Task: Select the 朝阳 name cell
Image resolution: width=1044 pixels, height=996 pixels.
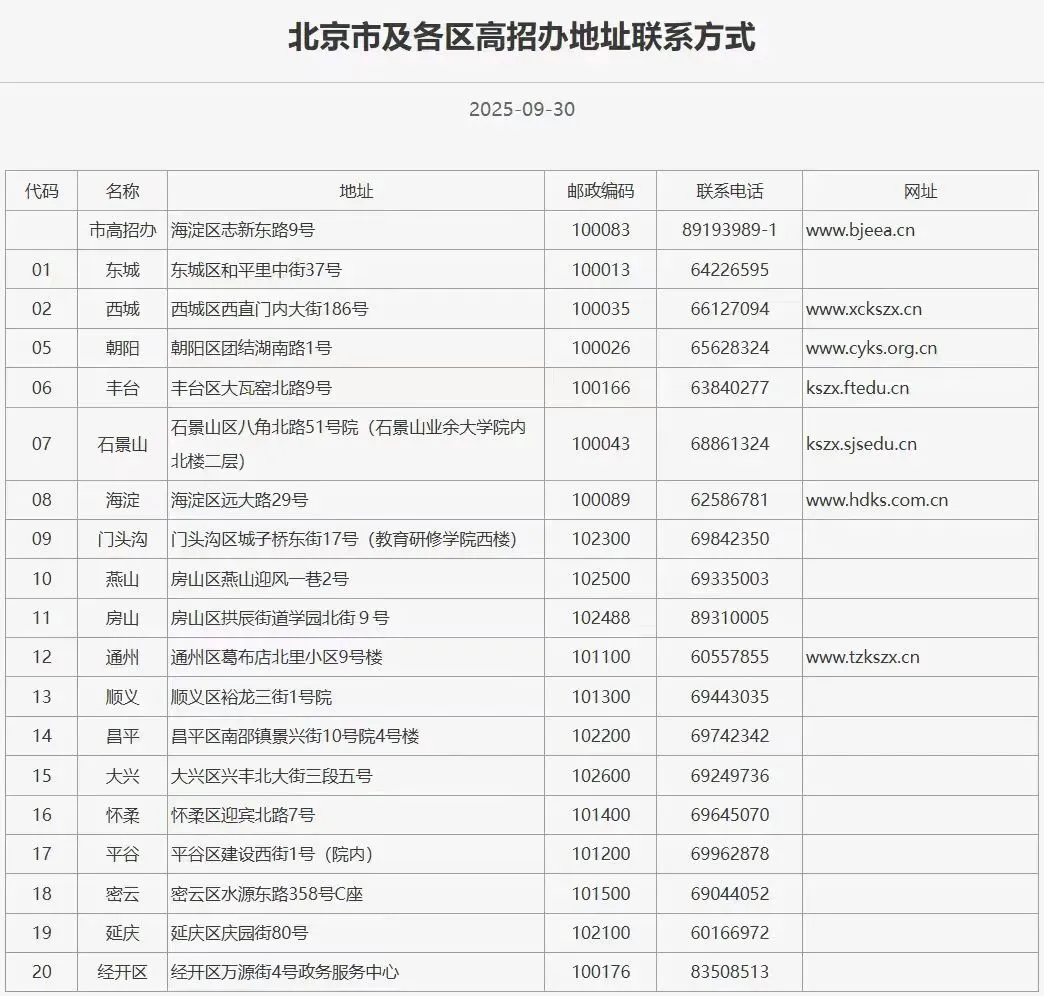Action: [x=123, y=348]
